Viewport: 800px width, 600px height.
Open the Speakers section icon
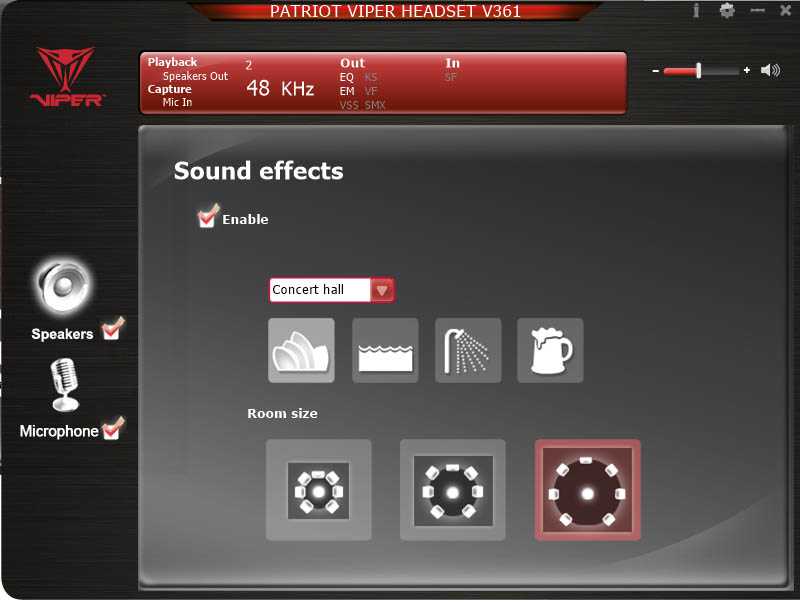pyautogui.click(x=63, y=286)
